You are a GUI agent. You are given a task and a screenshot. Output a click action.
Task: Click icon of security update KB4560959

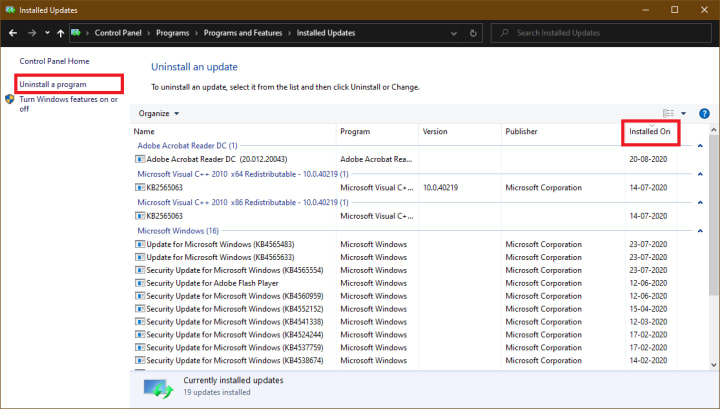point(140,296)
